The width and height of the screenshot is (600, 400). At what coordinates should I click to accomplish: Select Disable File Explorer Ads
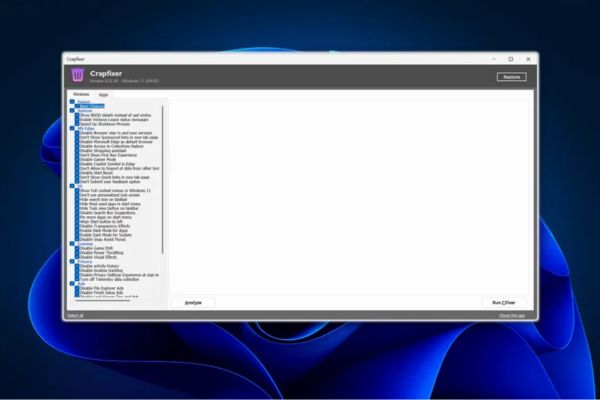pyautogui.click(x=102, y=288)
